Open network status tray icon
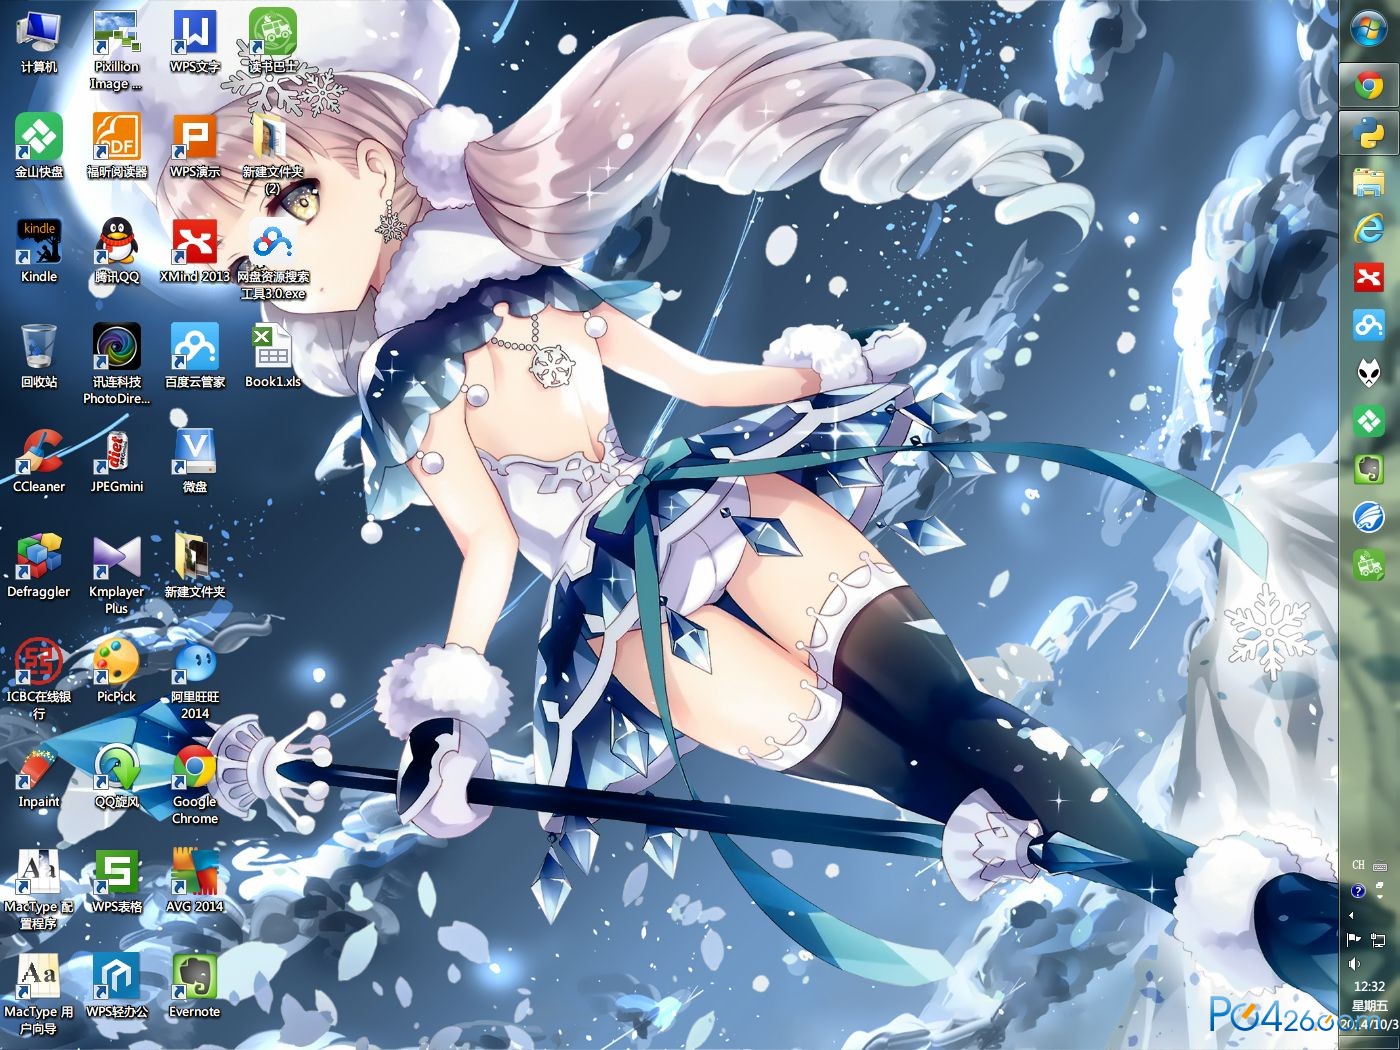 coord(1378,939)
